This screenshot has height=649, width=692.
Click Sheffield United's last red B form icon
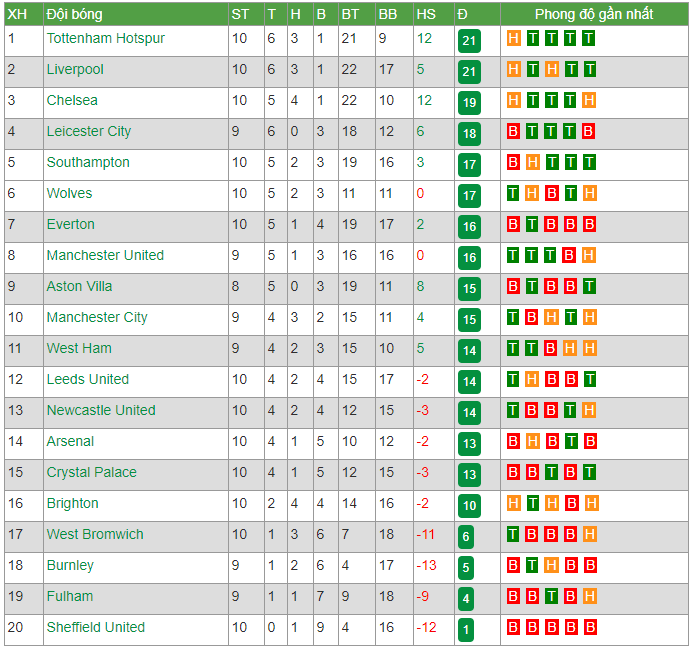pyautogui.click(x=590, y=627)
